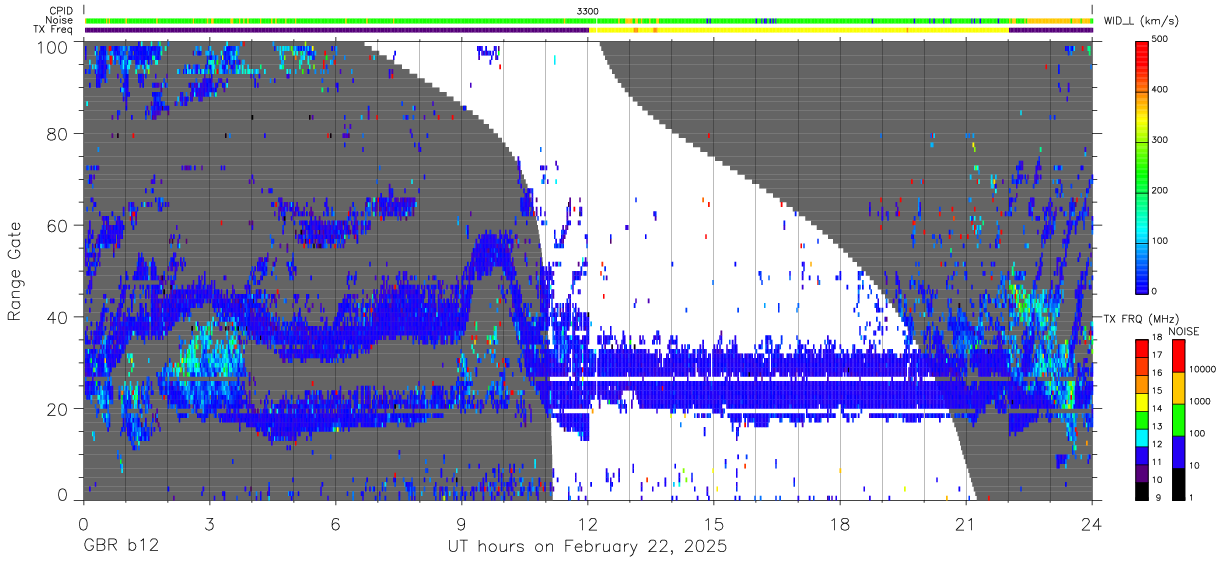Click the CPID label at top left

pos(61,10)
